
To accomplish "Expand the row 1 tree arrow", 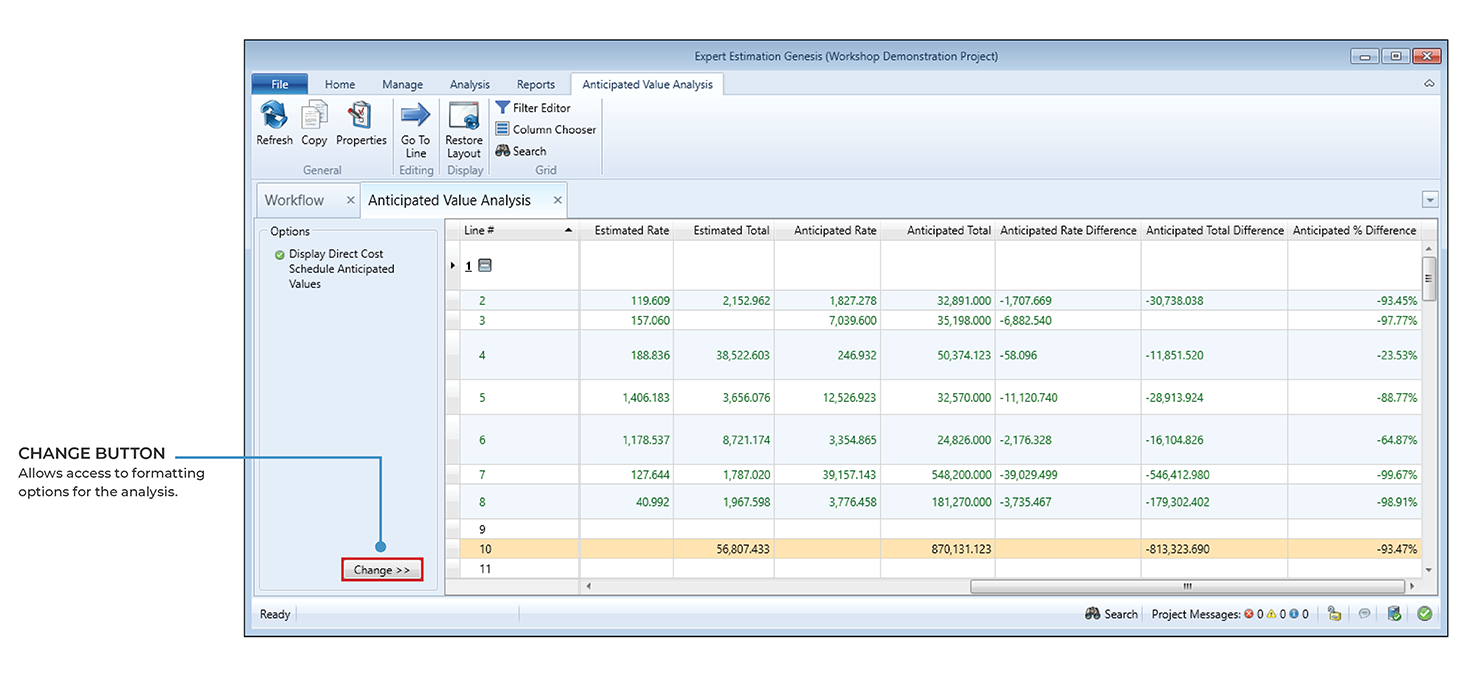I will point(455,266).
